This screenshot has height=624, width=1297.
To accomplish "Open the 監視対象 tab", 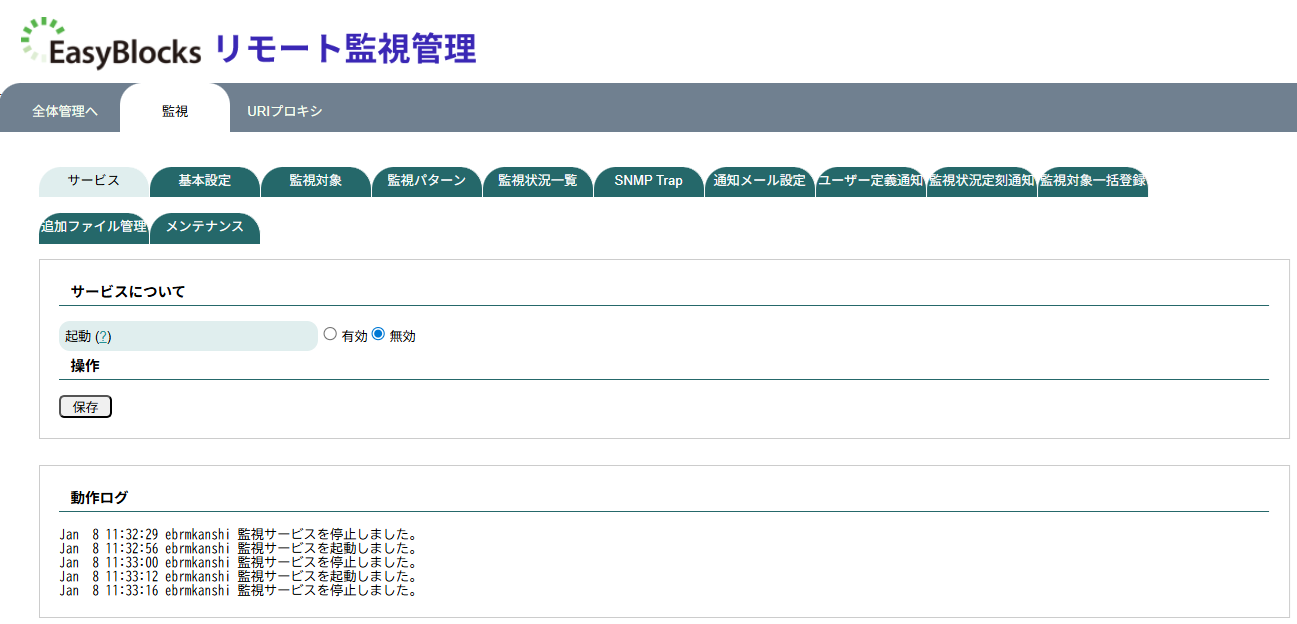I will point(316,181).
